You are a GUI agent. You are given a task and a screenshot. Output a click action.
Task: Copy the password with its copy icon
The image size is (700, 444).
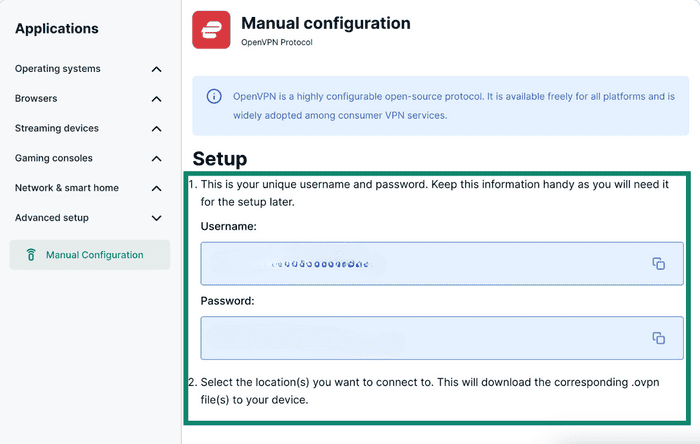click(658, 338)
